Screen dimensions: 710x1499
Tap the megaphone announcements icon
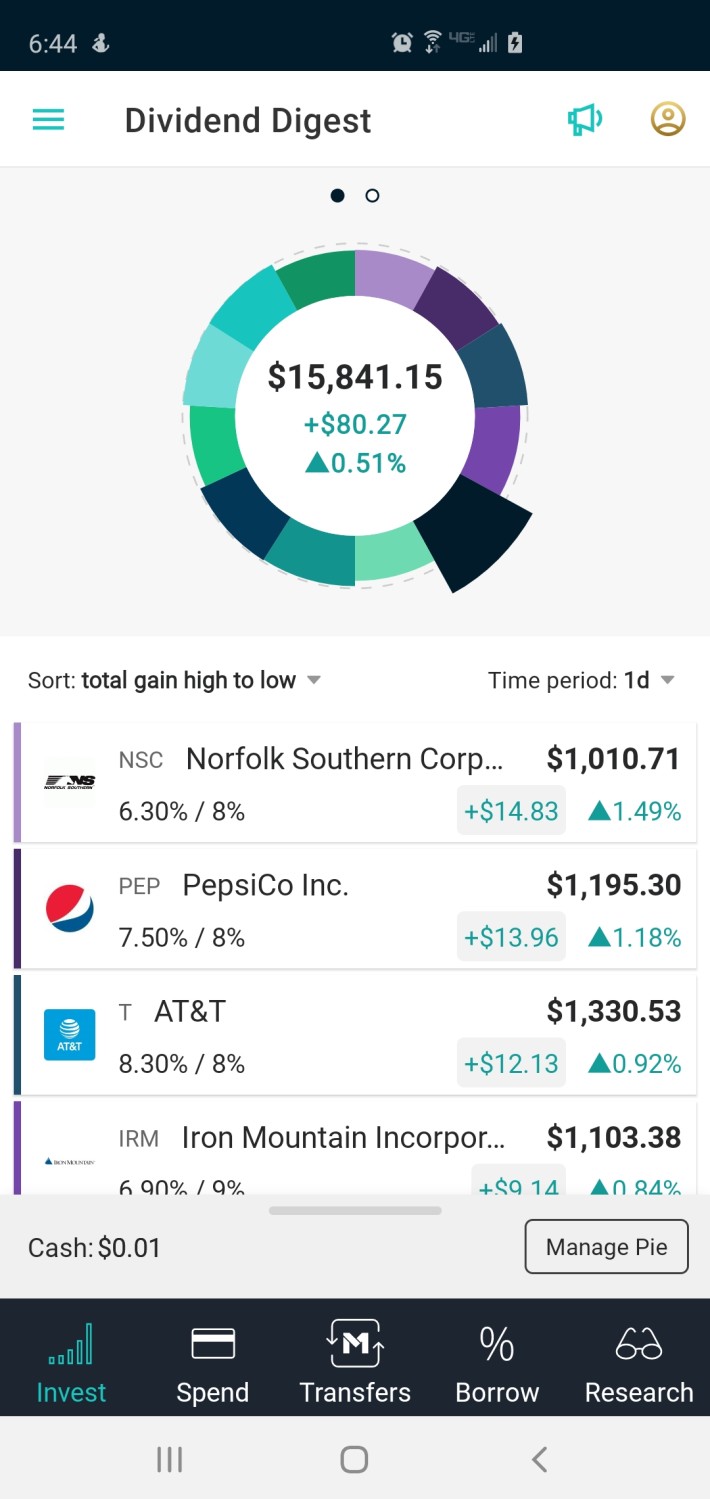pos(585,121)
